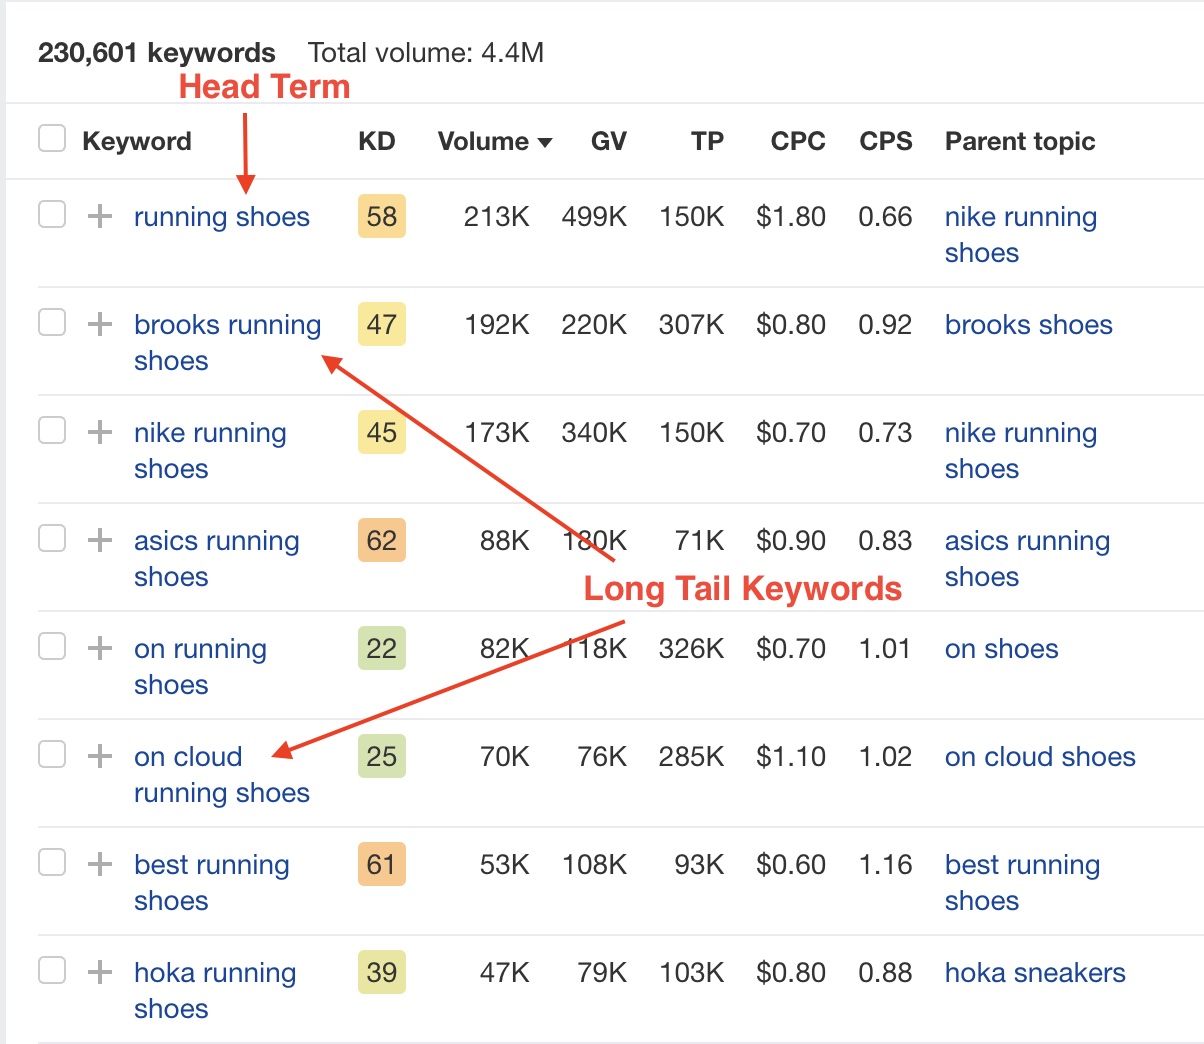The image size is (1204, 1044).
Task: Click the 230,601 keywords count text
Action: tap(157, 52)
